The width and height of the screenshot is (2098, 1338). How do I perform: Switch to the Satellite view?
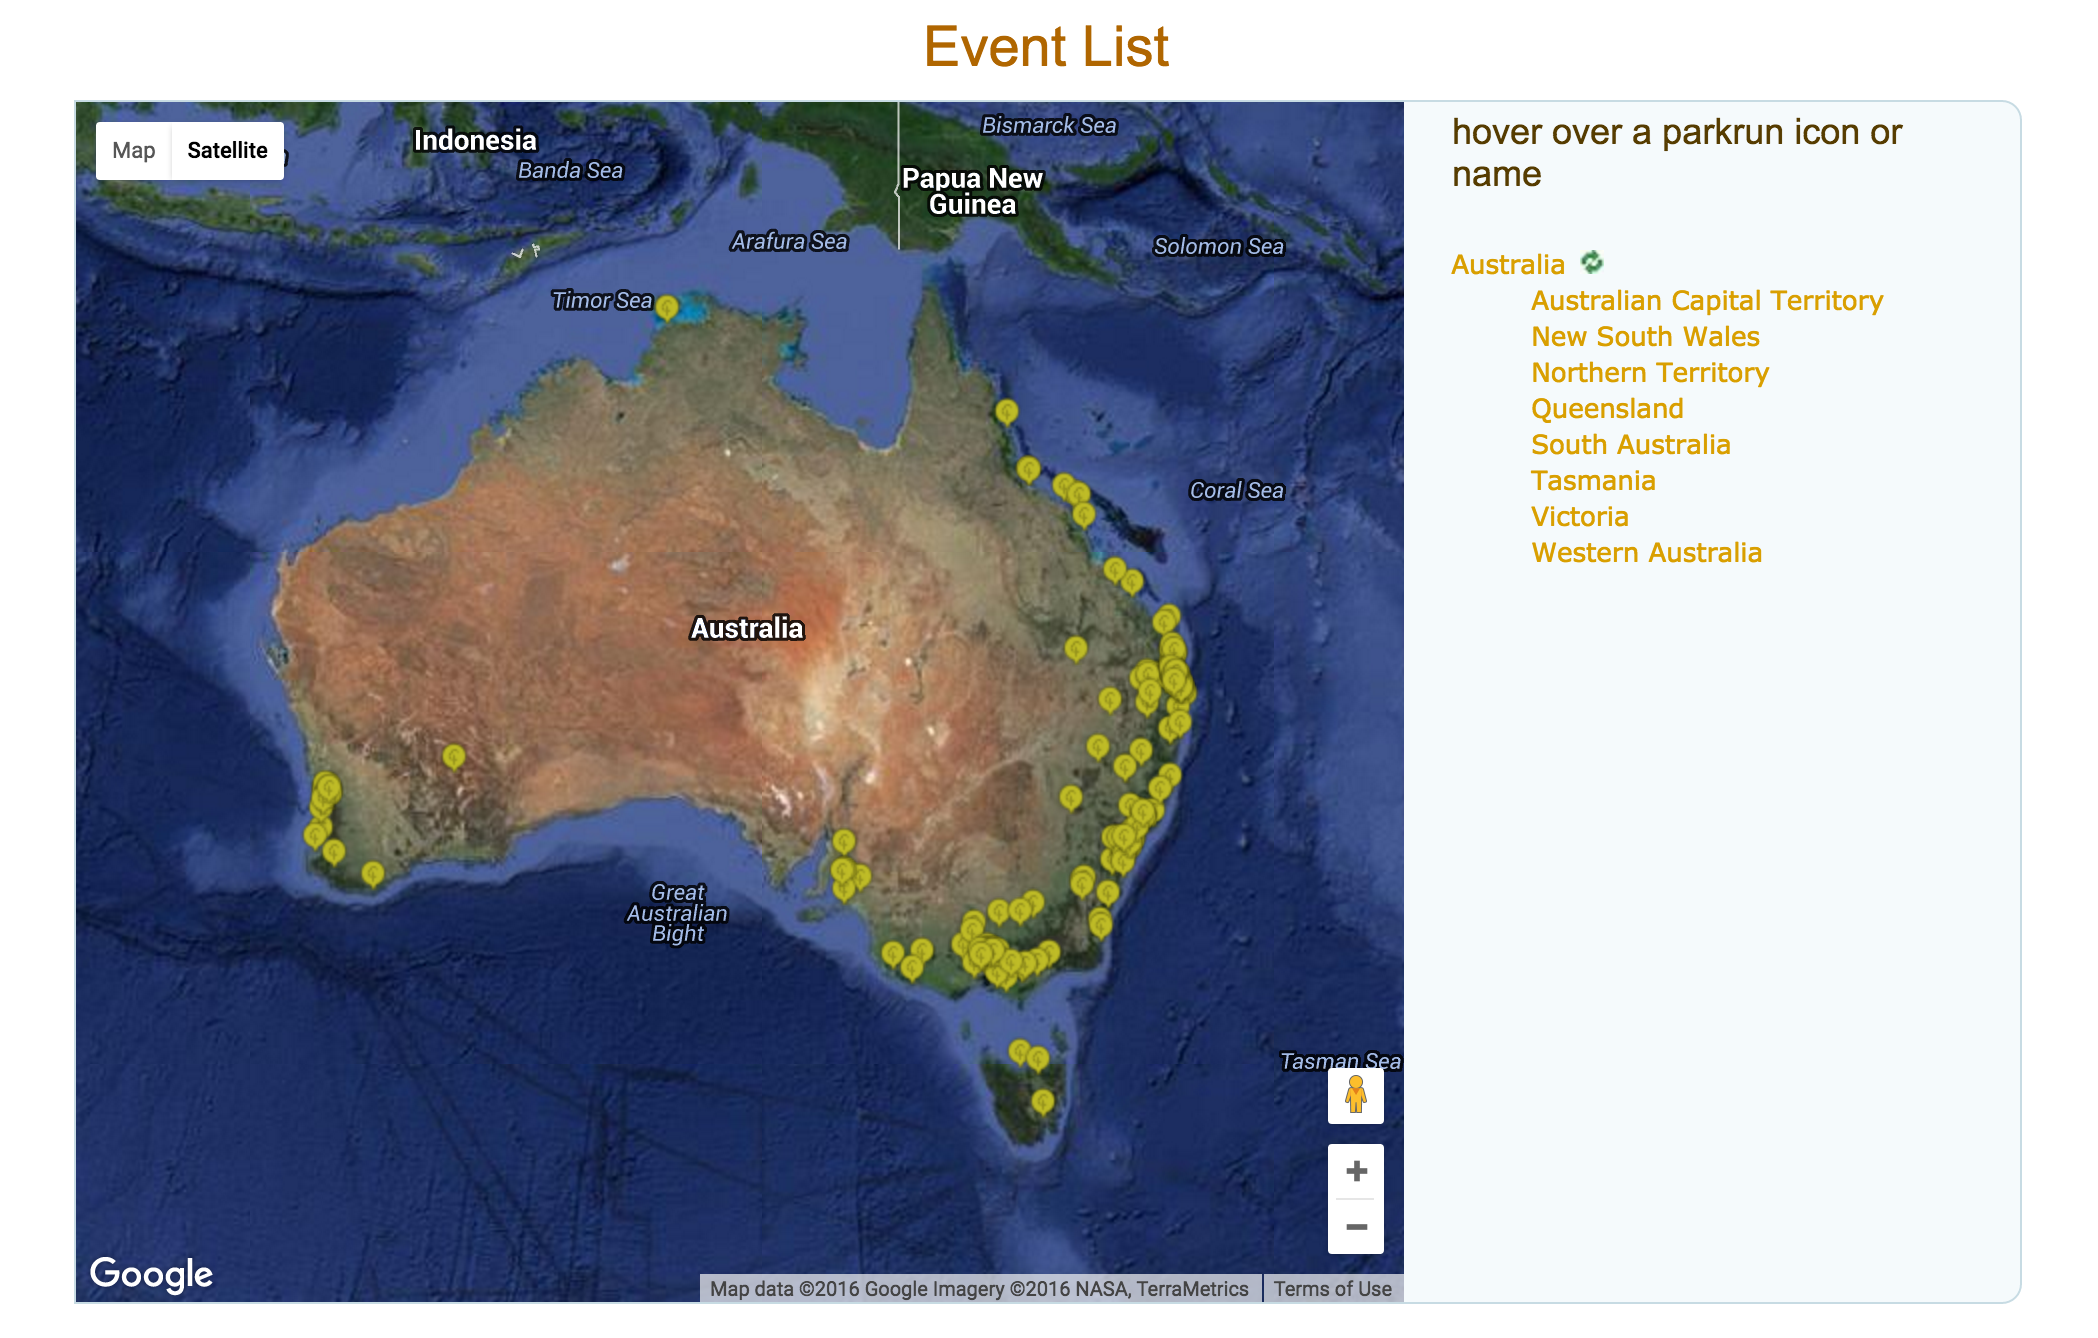tap(227, 151)
